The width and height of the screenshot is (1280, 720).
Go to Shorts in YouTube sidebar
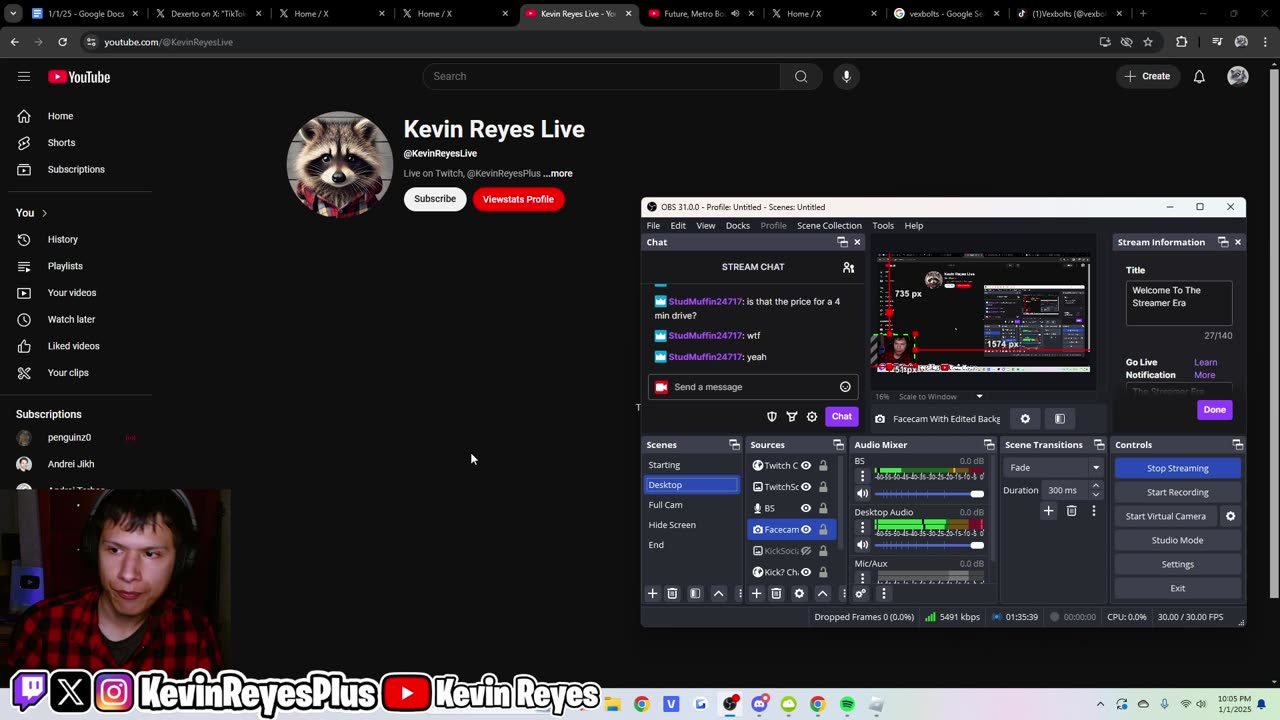(x=61, y=143)
